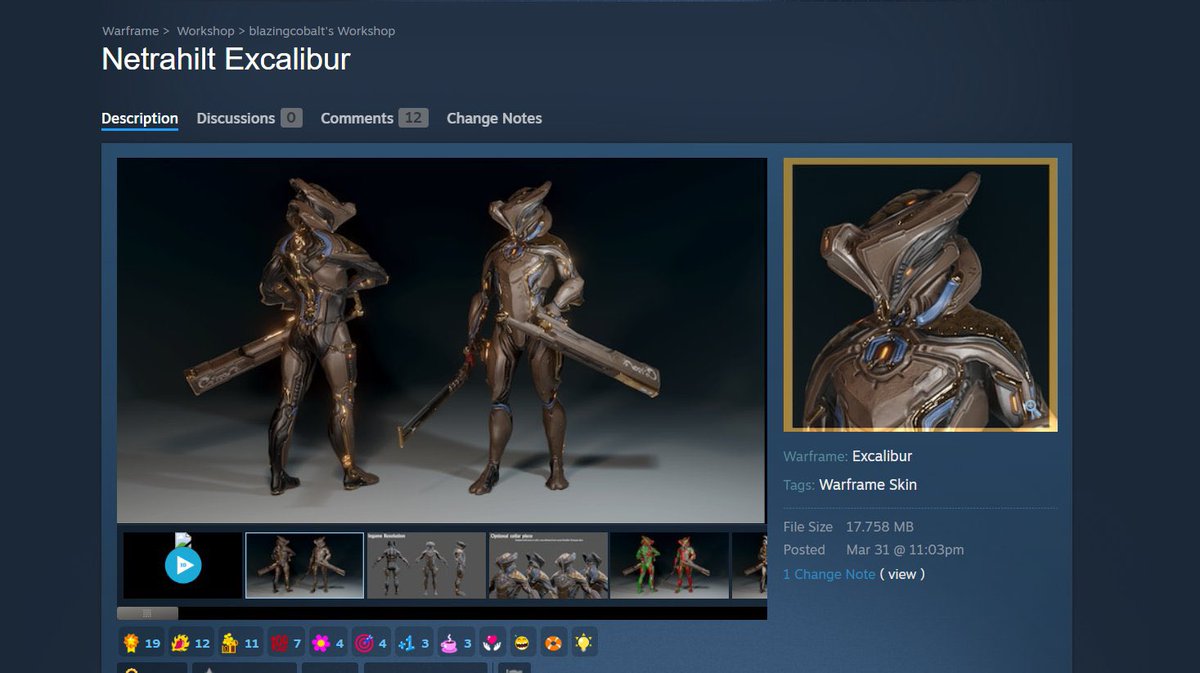1200x673 pixels.
Task: Click the main Excalibur preview image
Action: pos(442,340)
